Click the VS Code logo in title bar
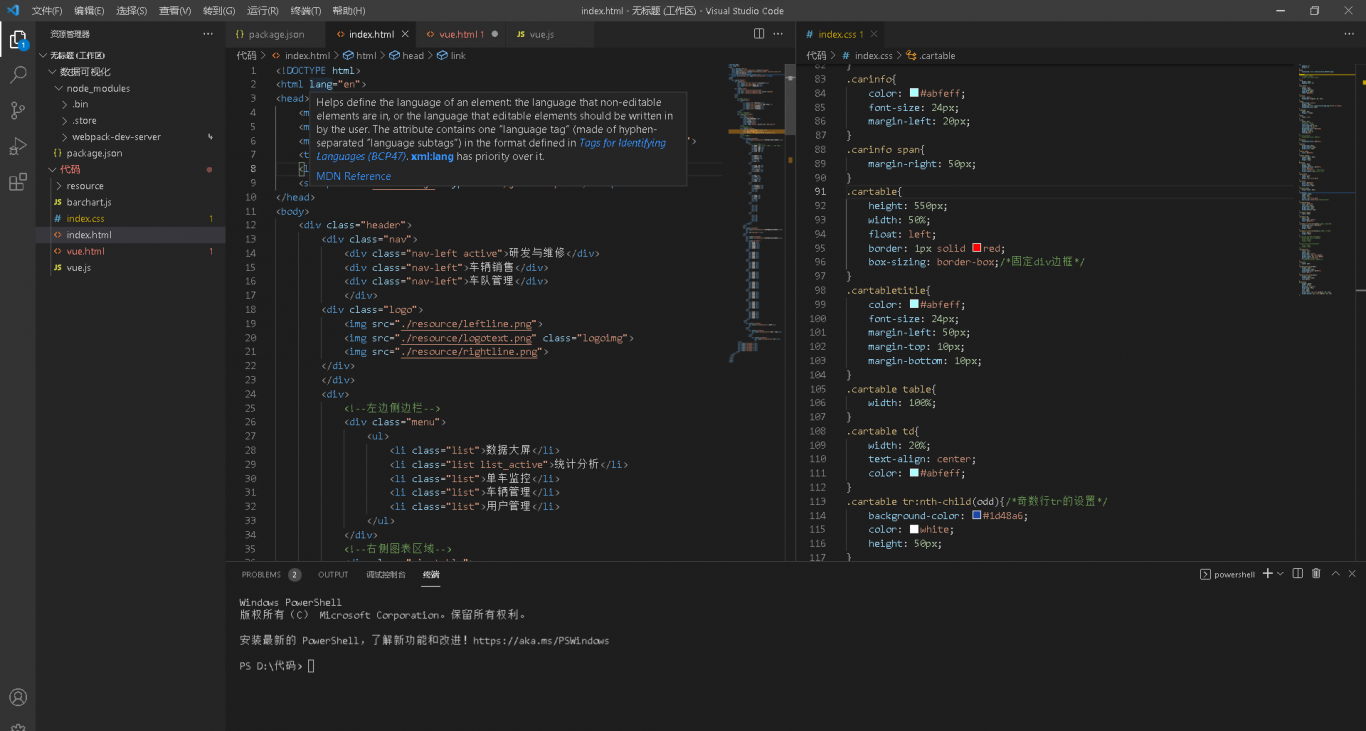Screen dimensions: 1366x731 pyautogui.click(x=13, y=10)
